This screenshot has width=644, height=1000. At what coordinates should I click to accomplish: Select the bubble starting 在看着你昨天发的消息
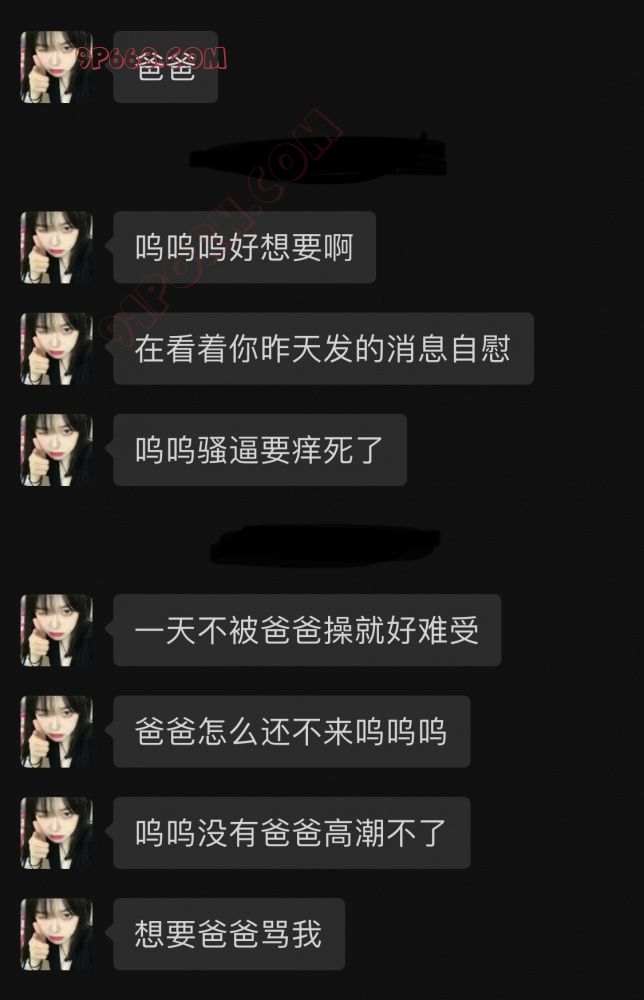tap(323, 349)
